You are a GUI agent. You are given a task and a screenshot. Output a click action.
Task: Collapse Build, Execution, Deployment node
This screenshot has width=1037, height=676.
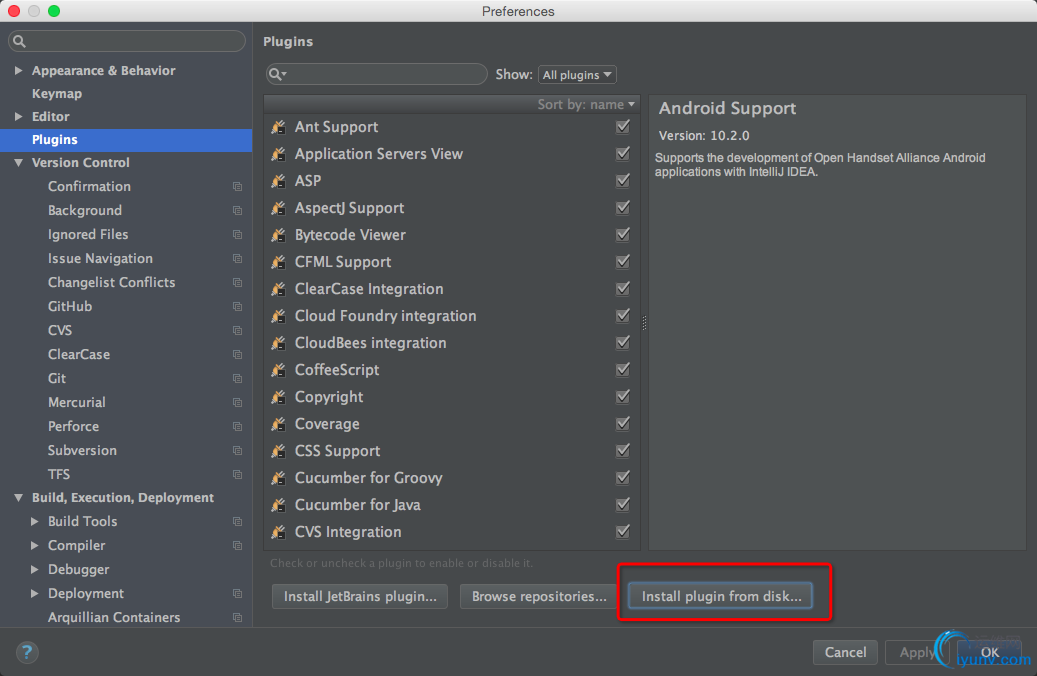click(19, 497)
